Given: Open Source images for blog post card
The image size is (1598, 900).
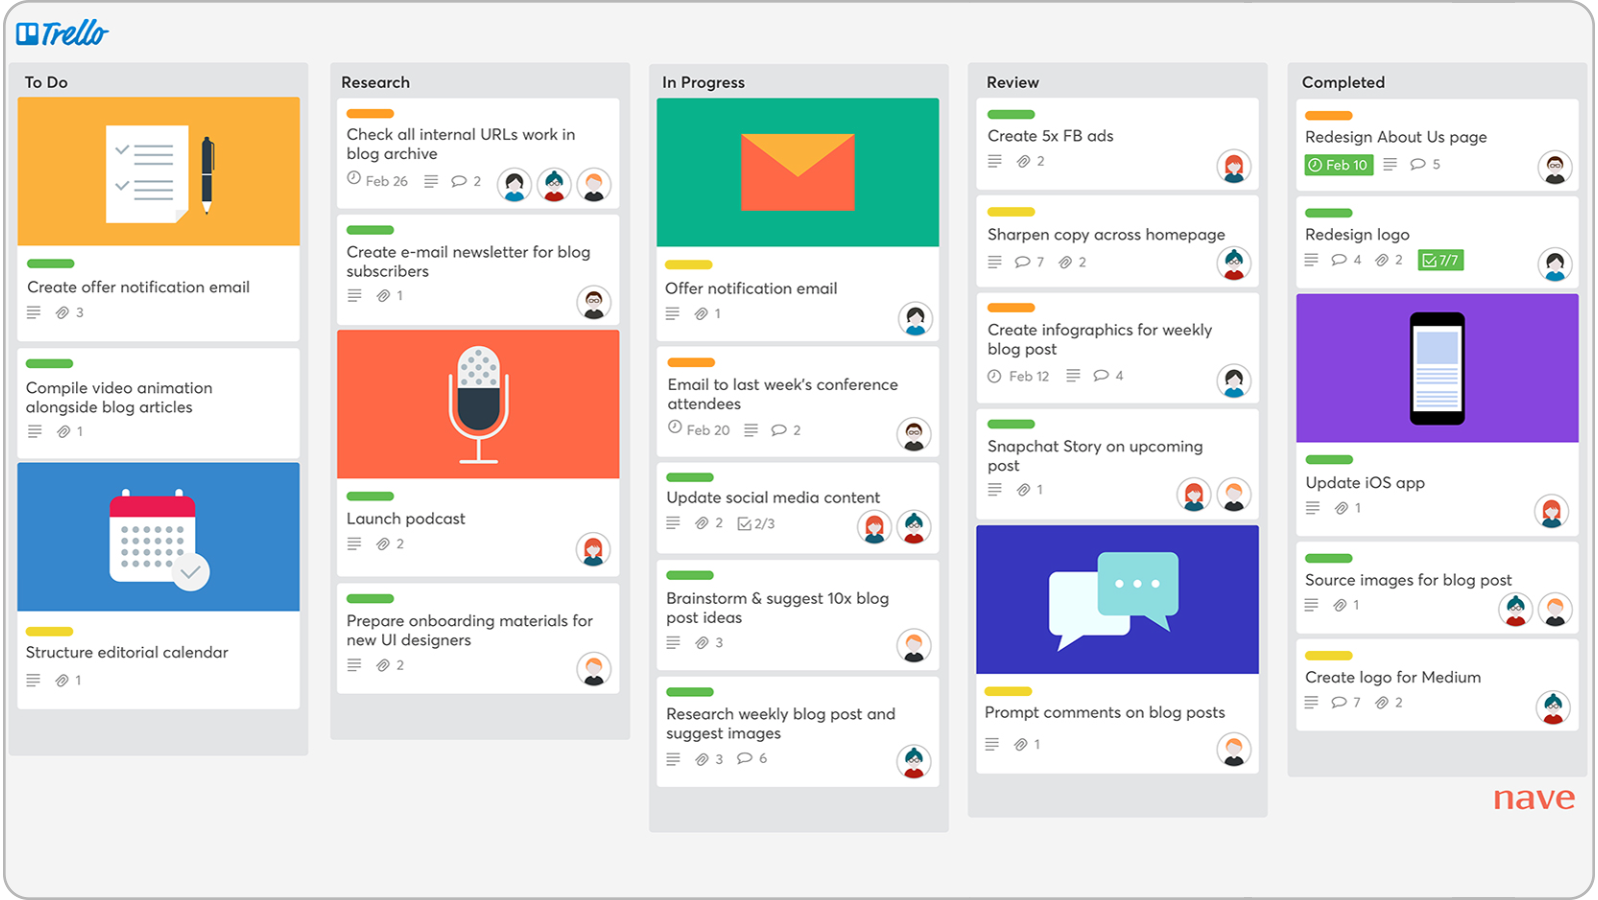Looking at the screenshot, I should (1437, 588).
